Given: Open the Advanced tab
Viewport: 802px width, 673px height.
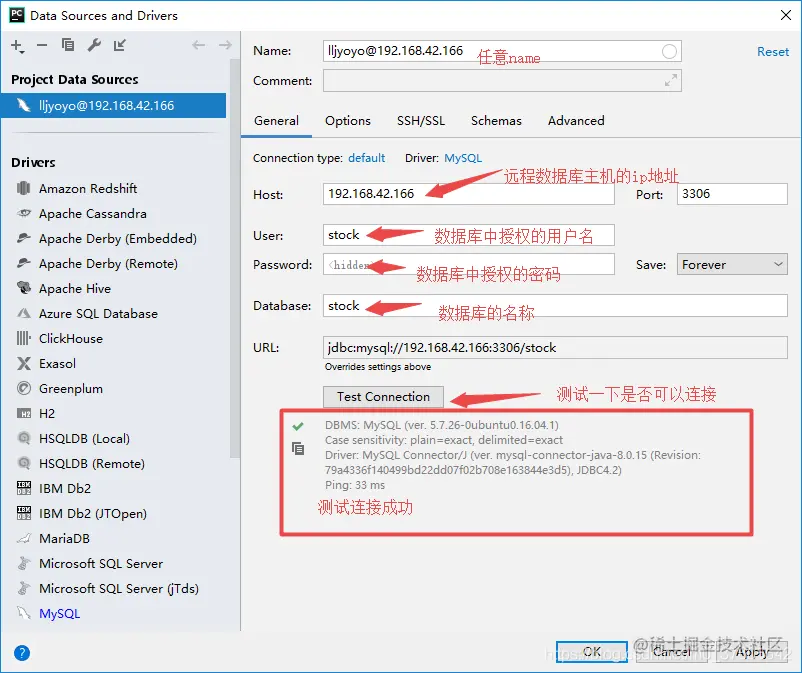Looking at the screenshot, I should [576, 121].
